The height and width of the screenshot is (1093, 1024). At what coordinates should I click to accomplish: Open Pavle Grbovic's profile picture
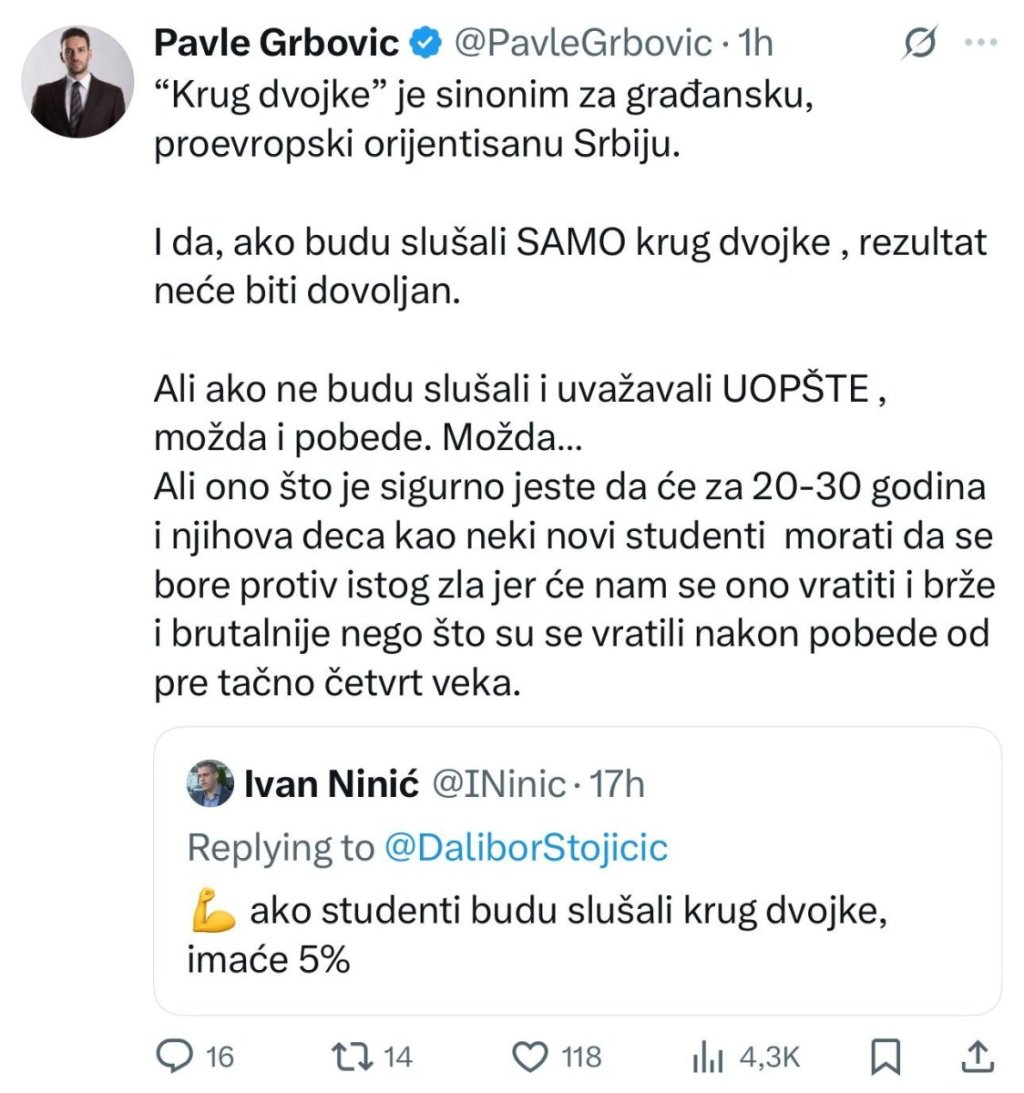tap(76, 82)
